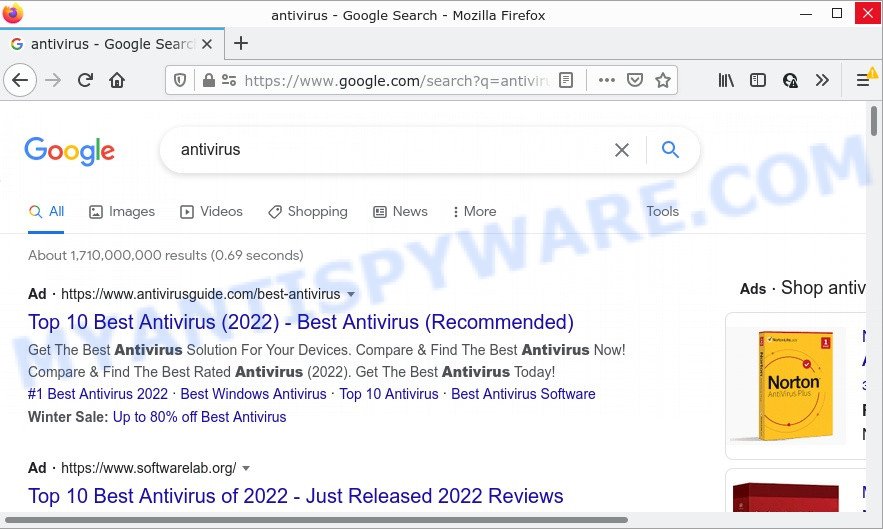Open Top 10 Antivirus sitelink

click(389, 394)
